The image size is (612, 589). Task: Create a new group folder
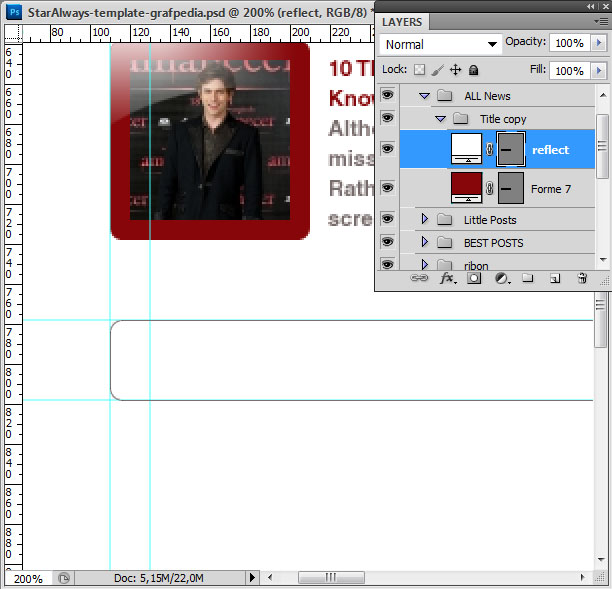(x=528, y=278)
